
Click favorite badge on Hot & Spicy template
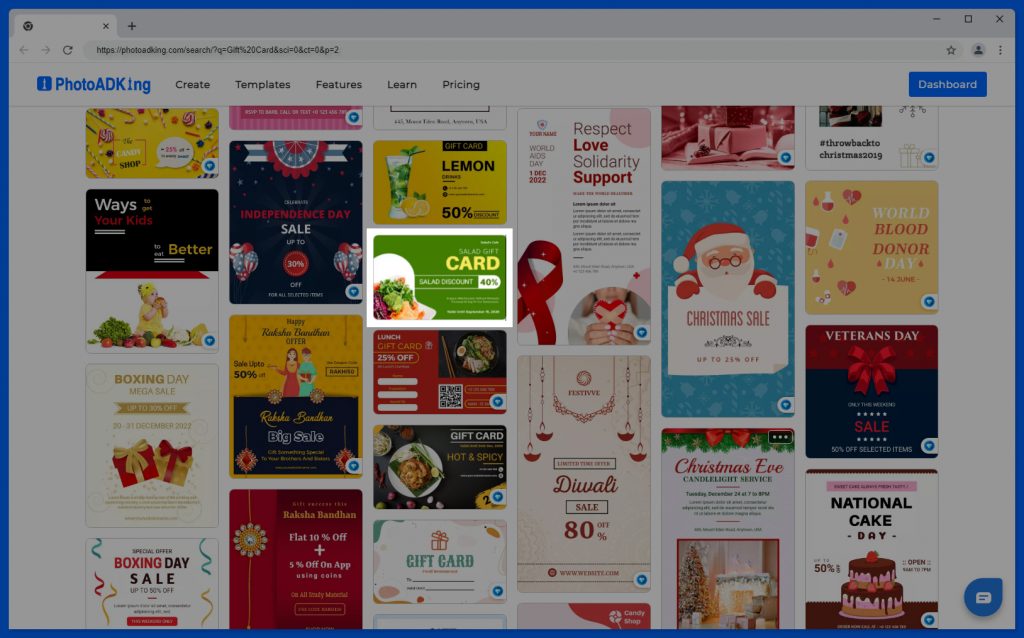point(498,496)
